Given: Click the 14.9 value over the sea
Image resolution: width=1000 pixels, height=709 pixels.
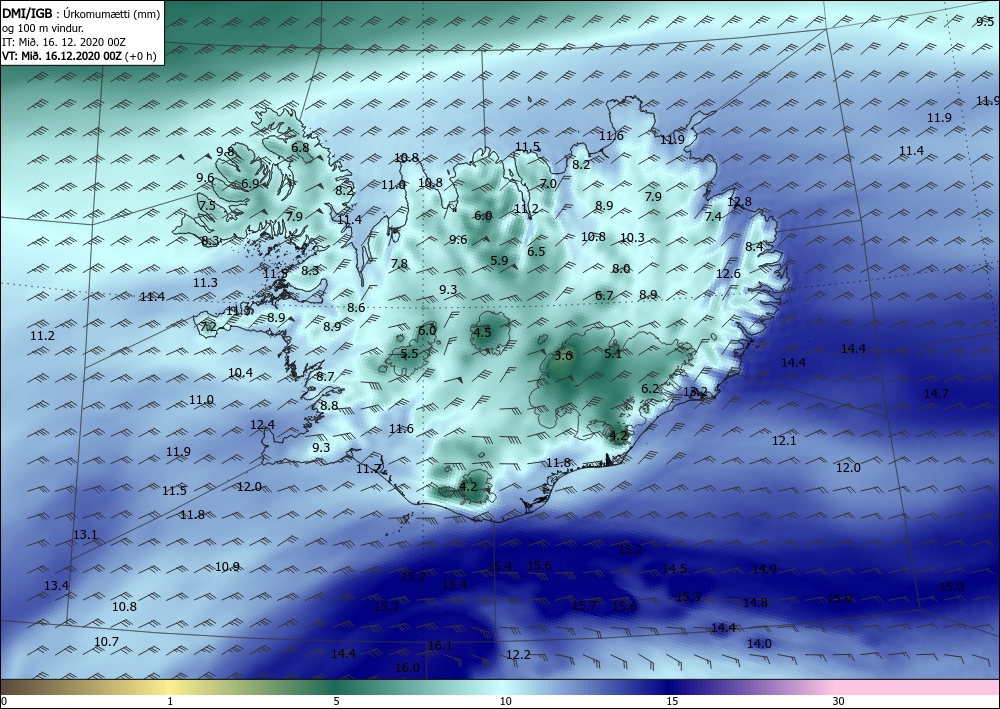Looking at the screenshot, I should coord(765,568).
